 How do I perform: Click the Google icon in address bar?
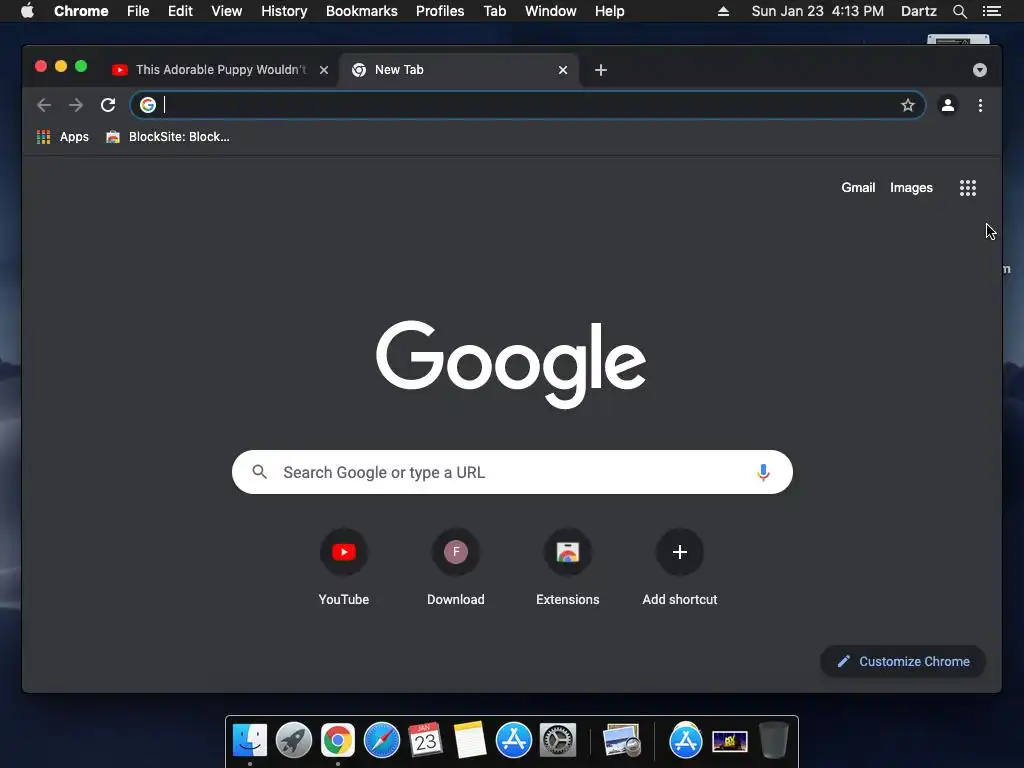click(148, 105)
